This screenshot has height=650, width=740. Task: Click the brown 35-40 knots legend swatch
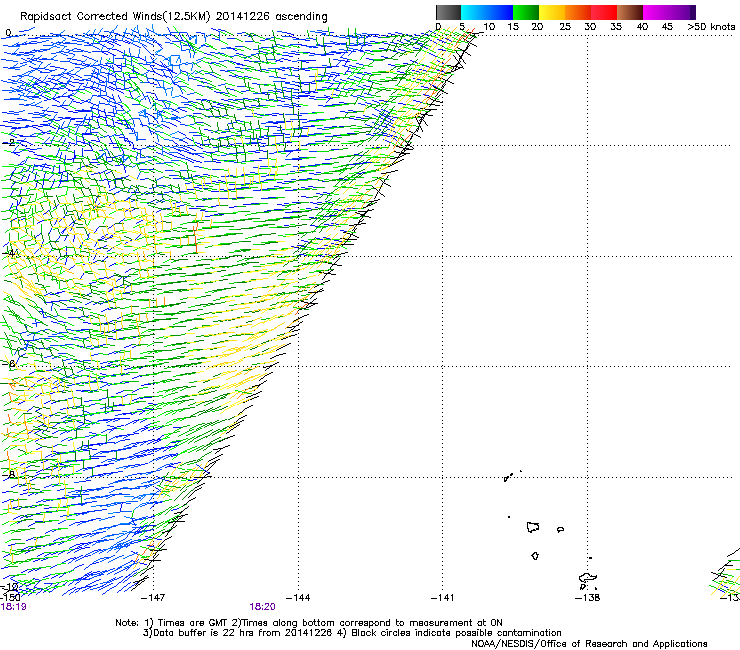pyautogui.click(x=630, y=12)
